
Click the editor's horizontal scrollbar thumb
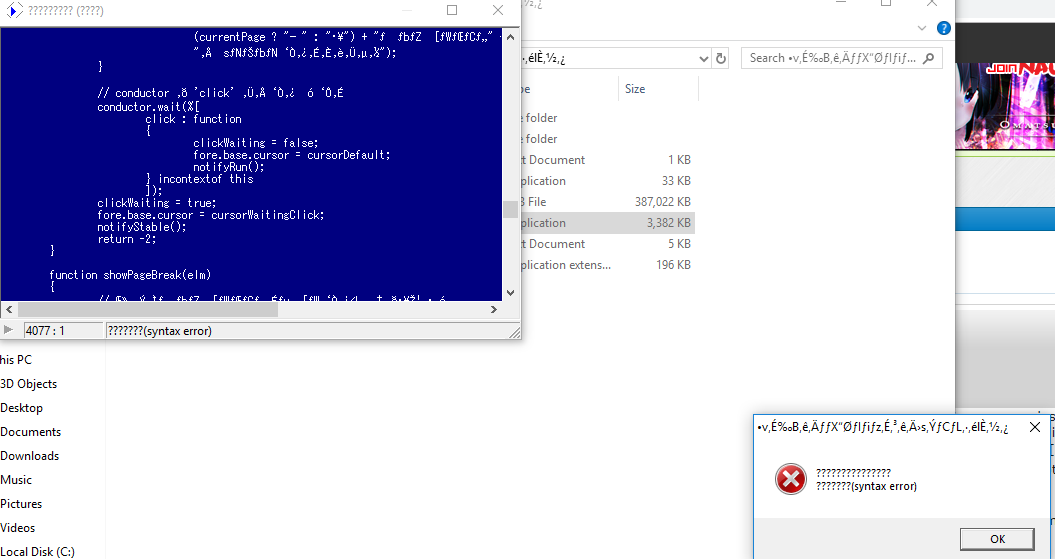pyautogui.click(x=147, y=309)
